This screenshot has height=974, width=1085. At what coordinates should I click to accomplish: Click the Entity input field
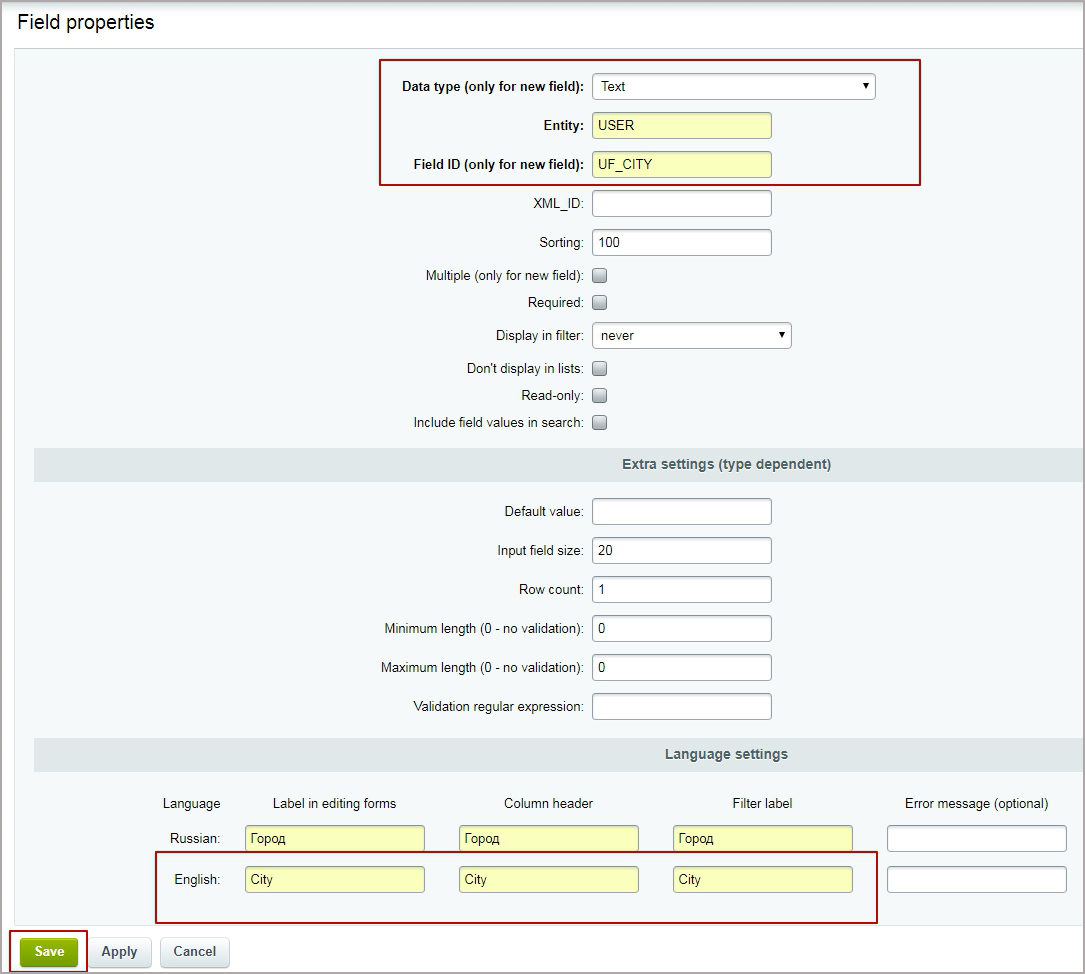(x=682, y=125)
